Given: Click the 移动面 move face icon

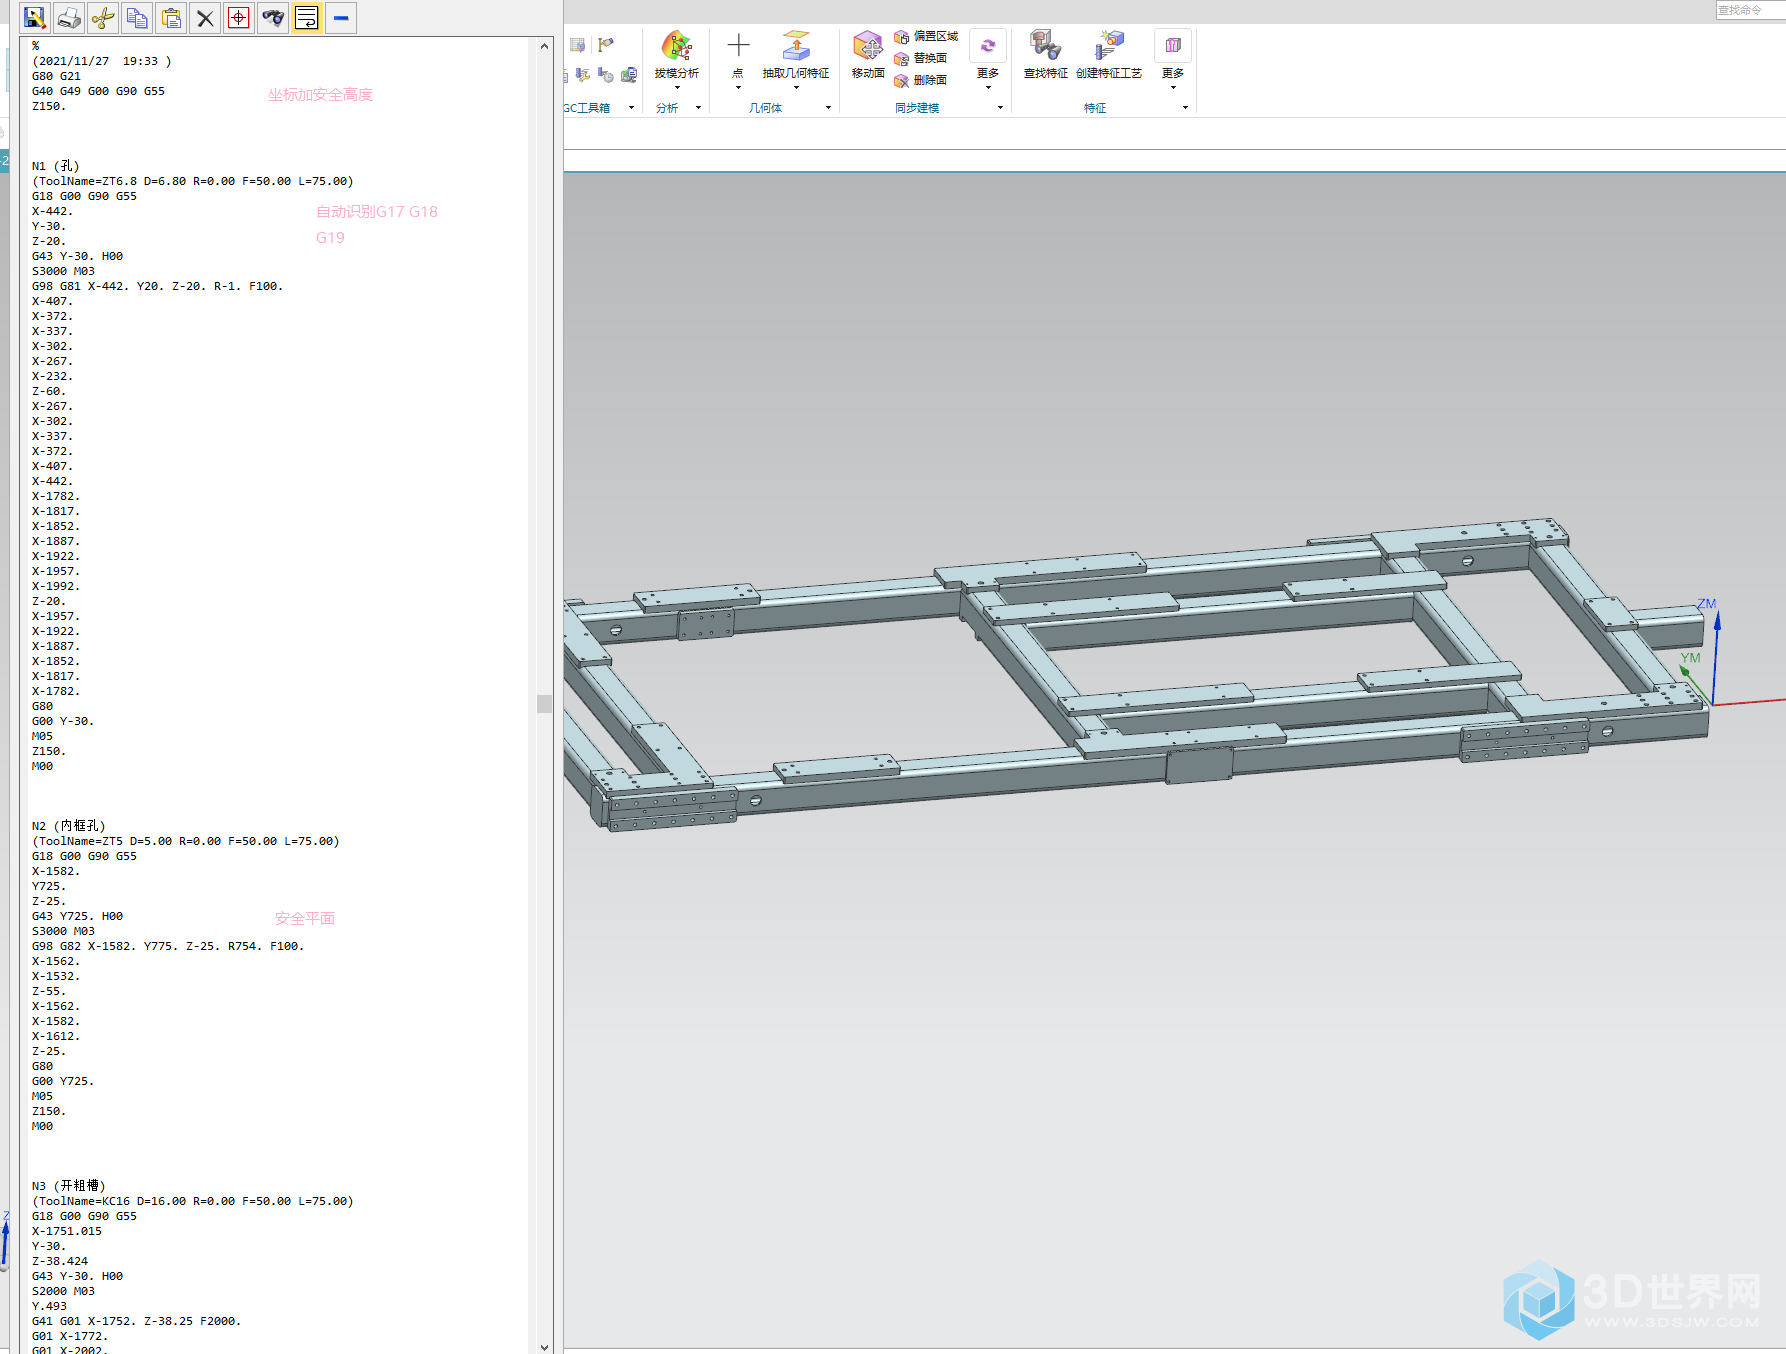Looking at the screenshot, I should pyautogui.click(x=867, y=46).
